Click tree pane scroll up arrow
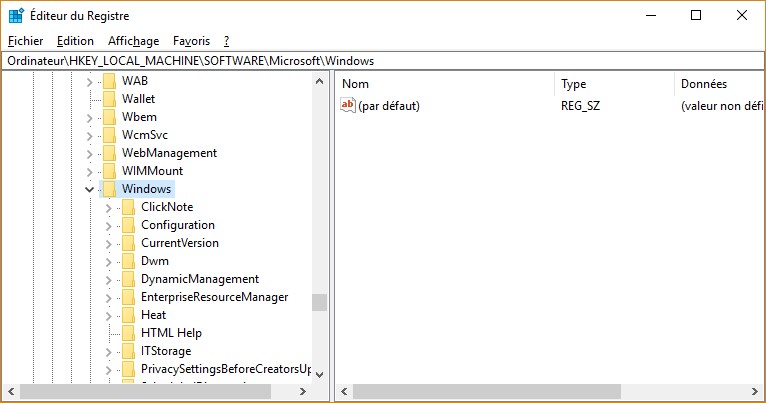The height and width of the screenshot is (403, 766). tap(319, 81)
